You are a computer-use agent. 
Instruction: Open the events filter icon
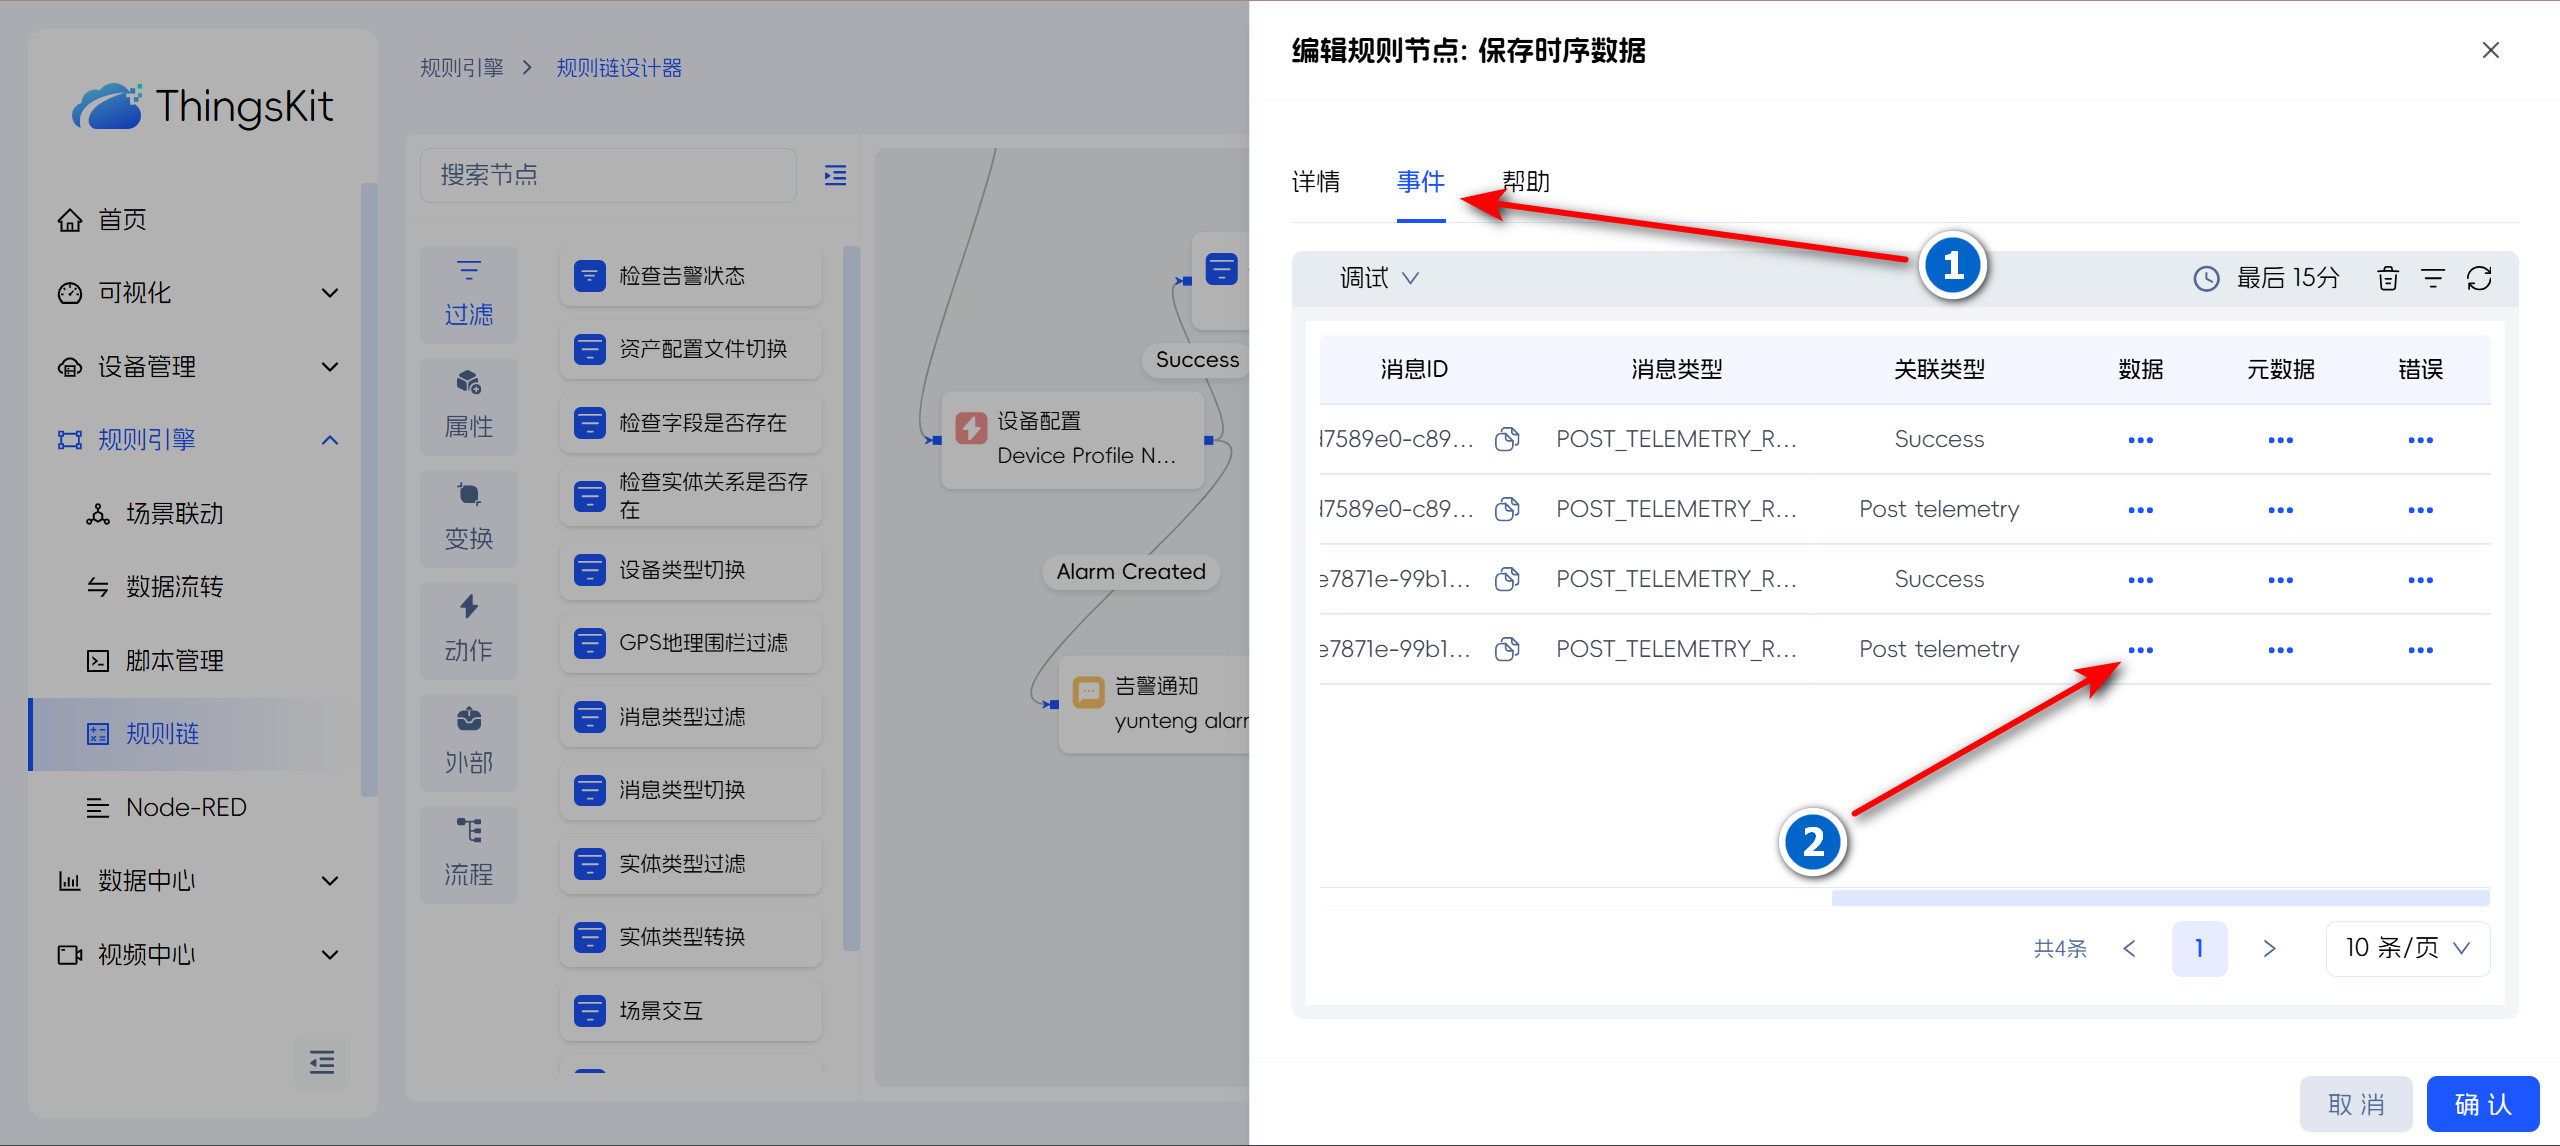pyautogui.click(x=2433, y=278)
